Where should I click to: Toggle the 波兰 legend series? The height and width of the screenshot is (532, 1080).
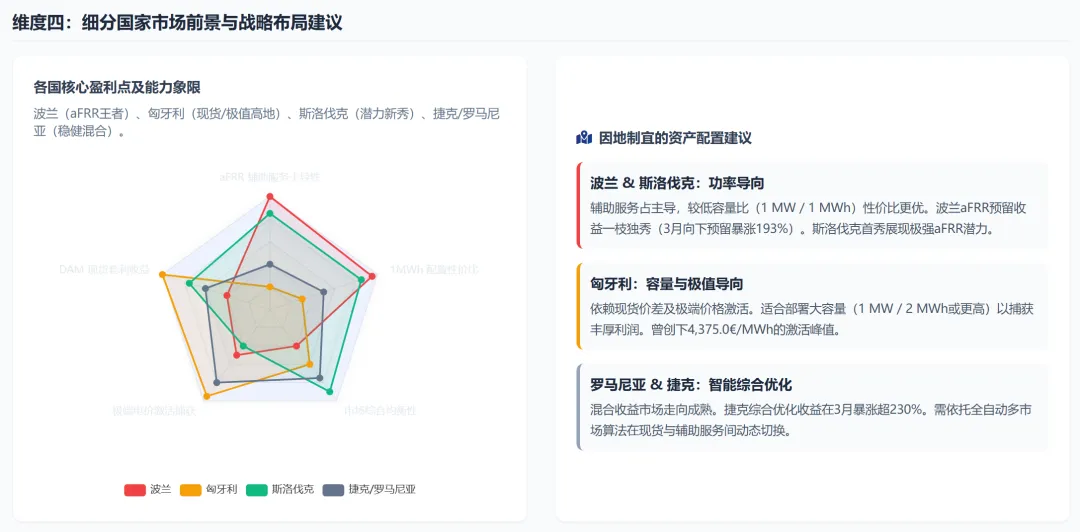[148, 490]
